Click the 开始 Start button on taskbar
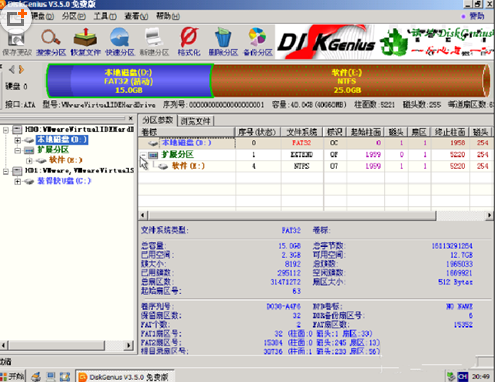The height and width of the screenshot is (382, 495). tap(13, 376)
